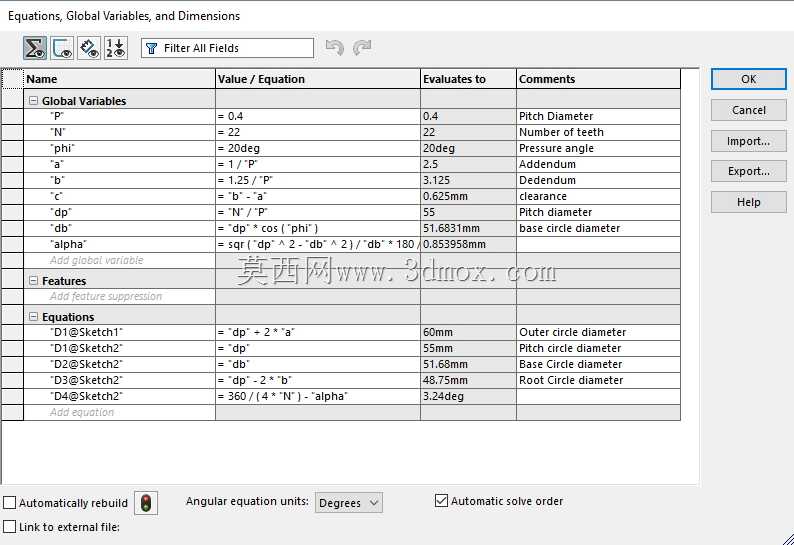Click the = 1.25 / "P" equation cell
Viewport: 794px width, 545px height.
tap(318, 180)
